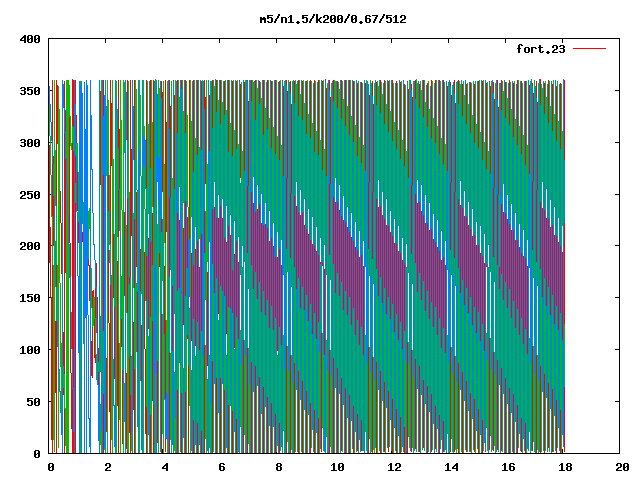Click y-axis label 150
640x480 pixels.
coord(30,298)
